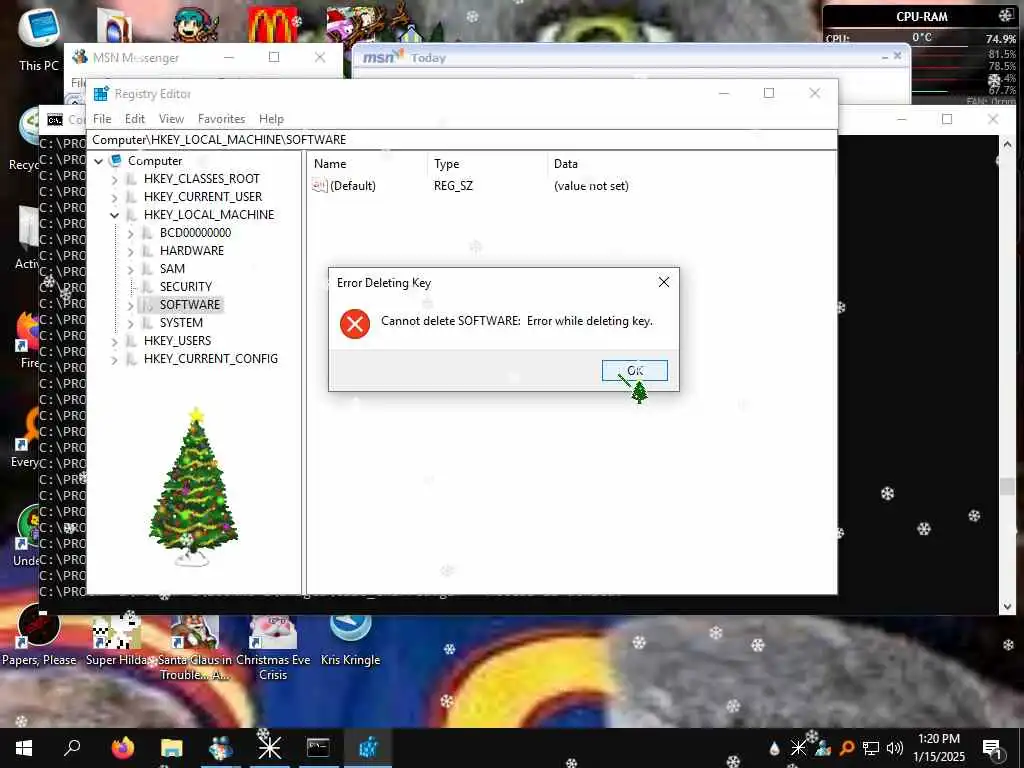
Task: Open taskbar Search
Action: click(x=72, y=748)
